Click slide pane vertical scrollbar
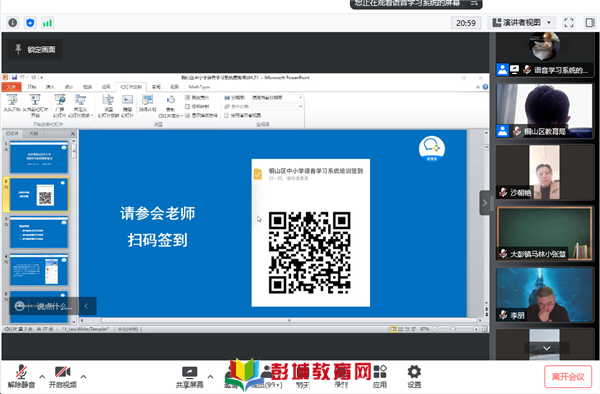The height and width of the screenshot is (394, 600). coord(73,232)
